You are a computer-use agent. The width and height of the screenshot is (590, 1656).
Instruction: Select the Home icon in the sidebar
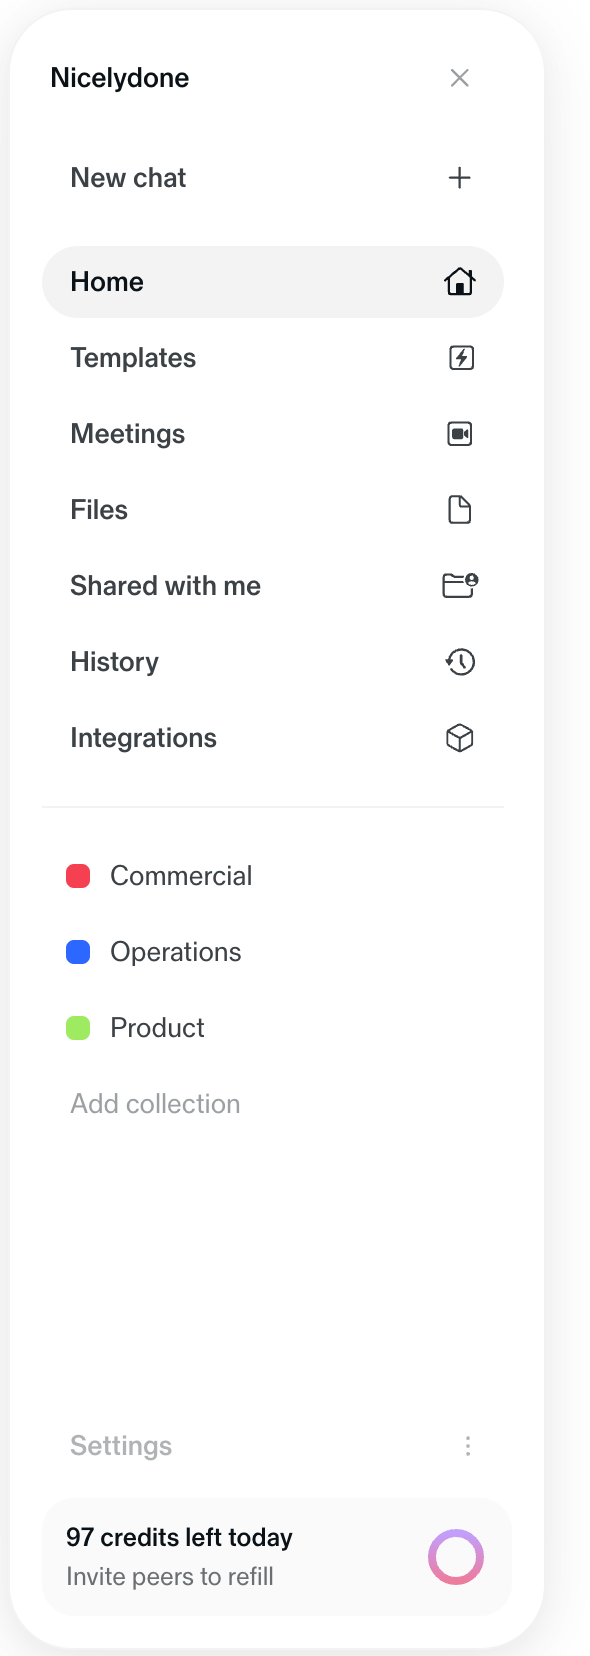(x=459, y=281)
